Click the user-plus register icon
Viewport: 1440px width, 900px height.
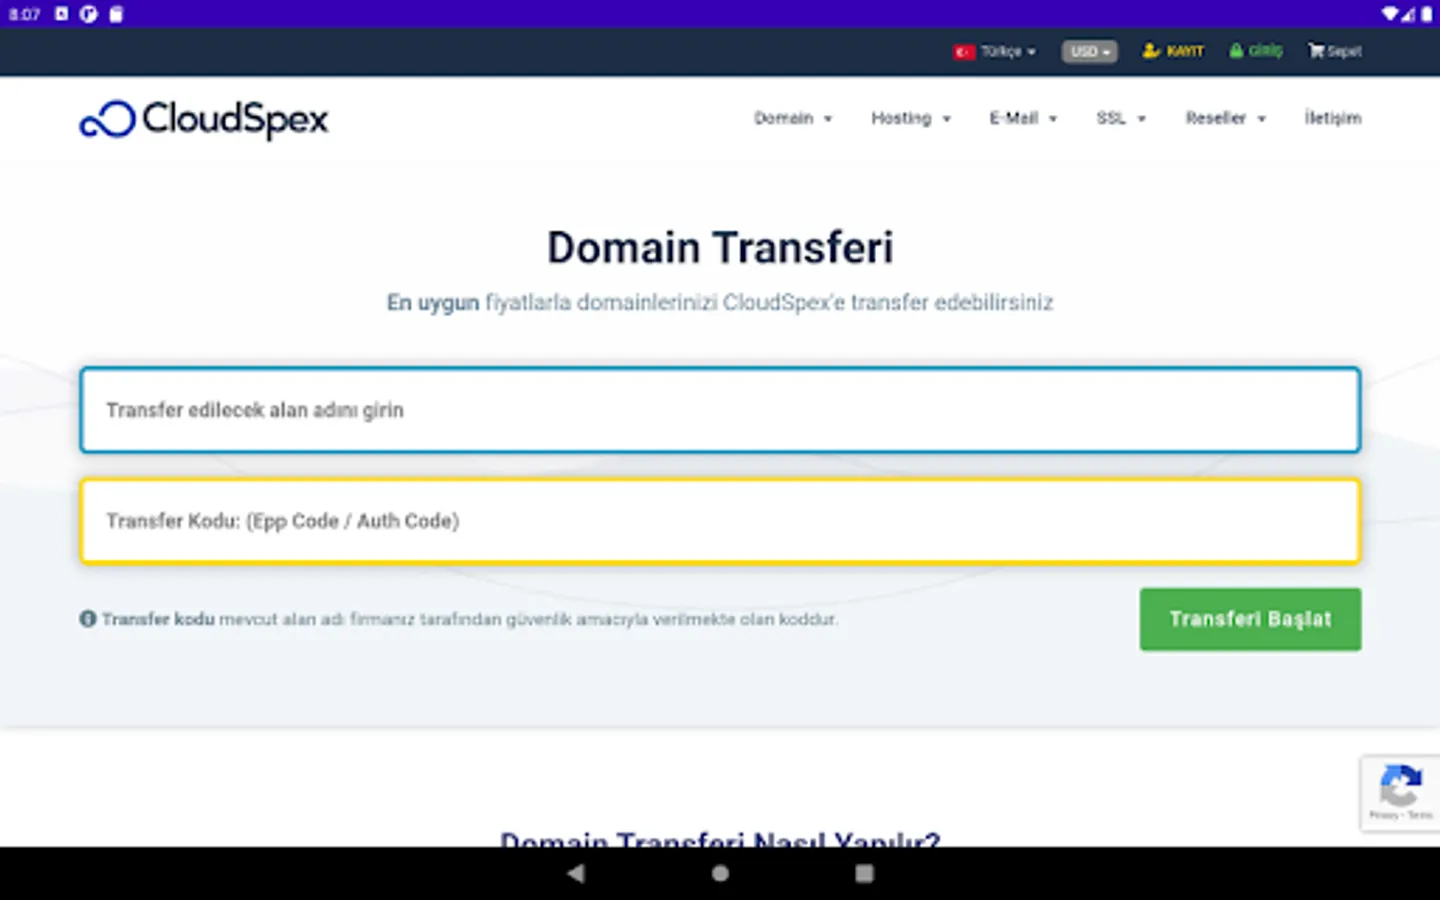click(x=1151, y=51)
